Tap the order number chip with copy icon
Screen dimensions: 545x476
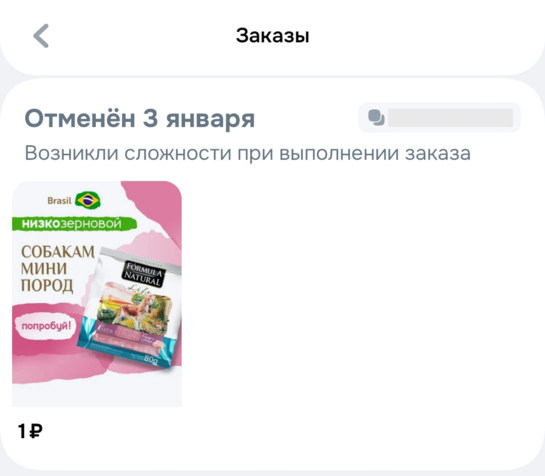click(x=439, y=118)
